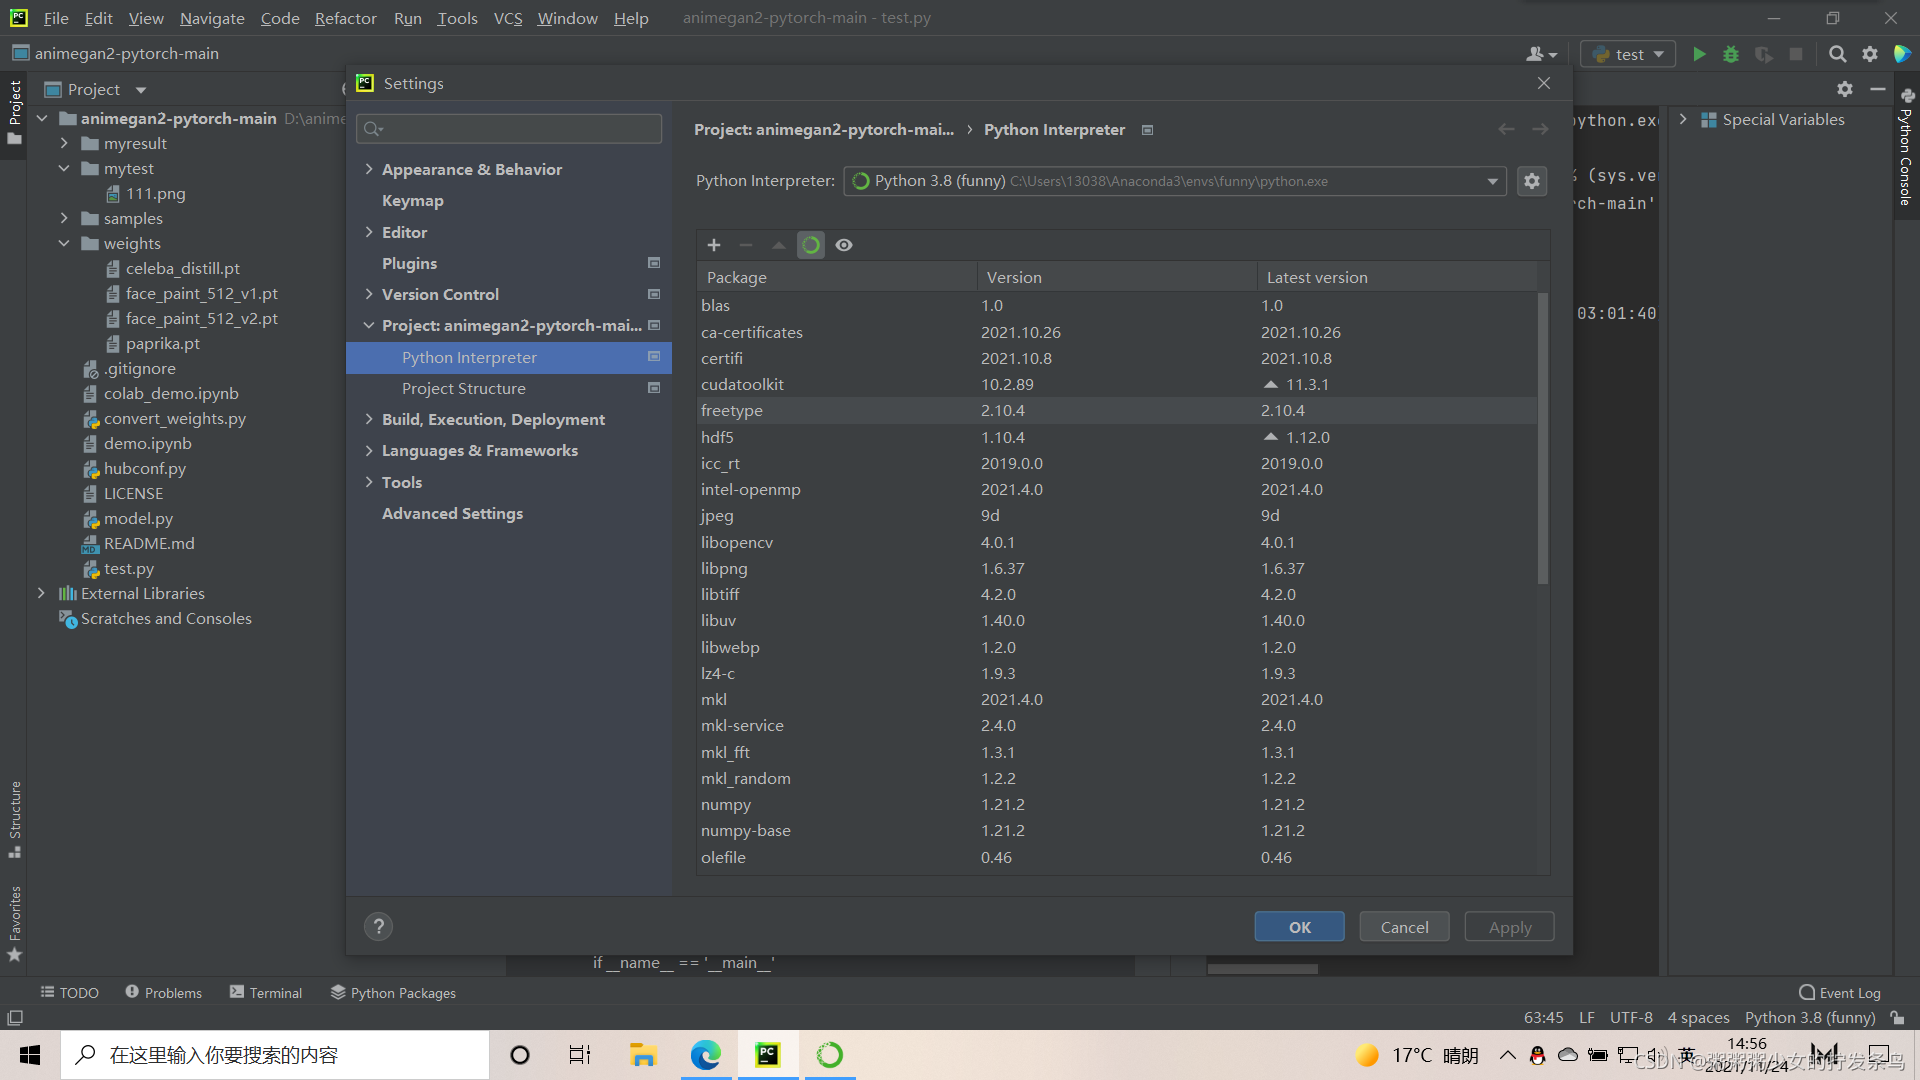Select numpy package row

pyautogui.click(x=1116, y=804)
